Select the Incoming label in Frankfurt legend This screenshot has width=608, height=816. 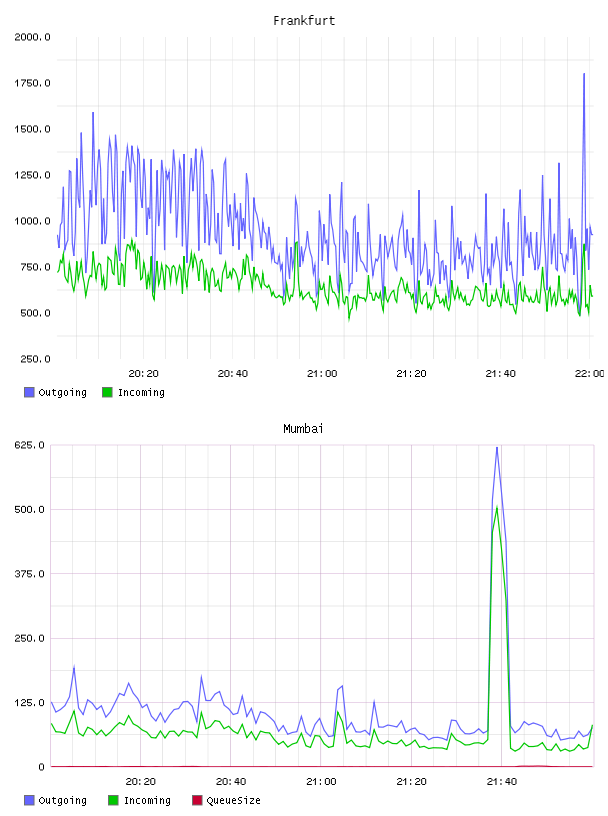coord(141,392)
